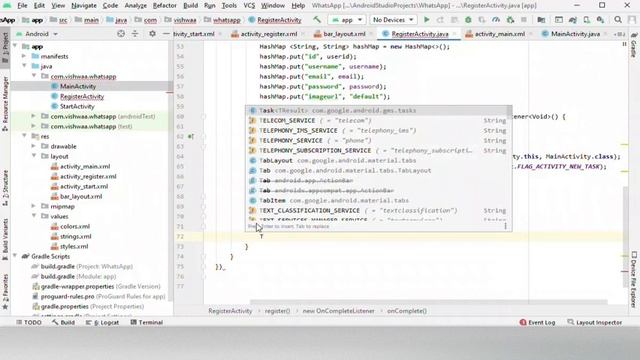Click the Debug app bug icon
This screenshot has height=360, width=640.
pyautogui.click(x=468, y=20)
